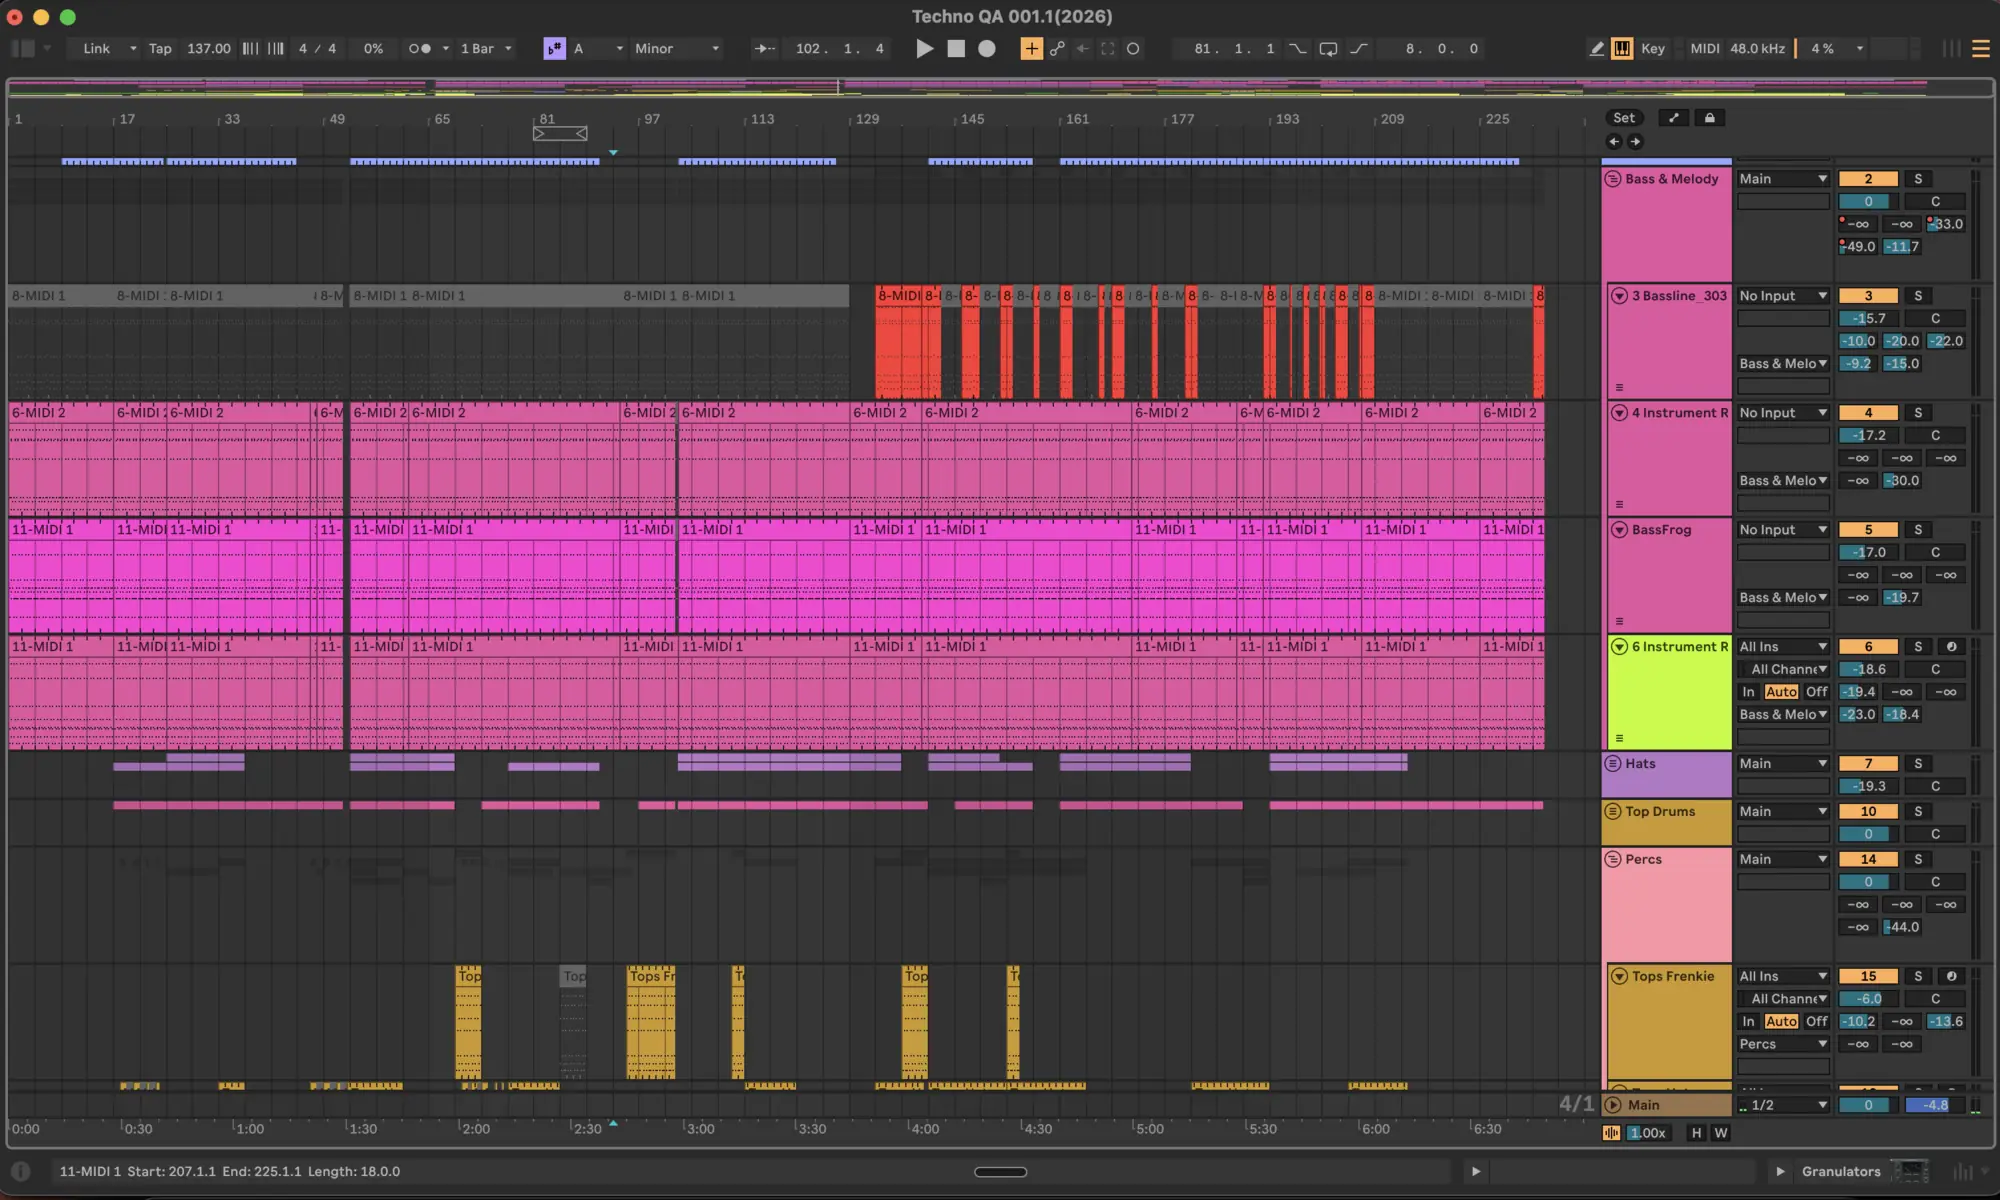The height and width of the screenshot is (1200, 2000).
Task: Toggle Computer MIDI Keyboard icon
Action: click(1622, 48)
